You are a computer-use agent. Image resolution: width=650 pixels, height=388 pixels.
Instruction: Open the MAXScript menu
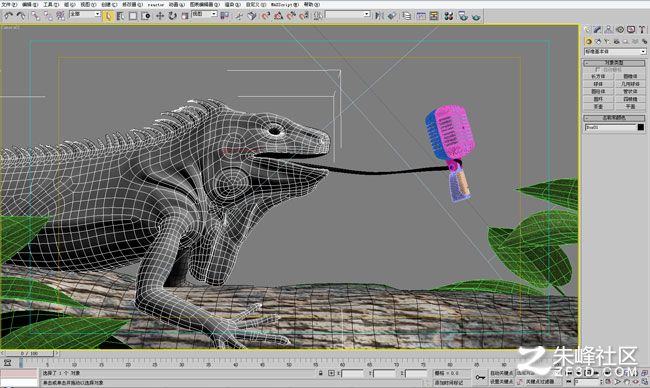tap(284, 4)
